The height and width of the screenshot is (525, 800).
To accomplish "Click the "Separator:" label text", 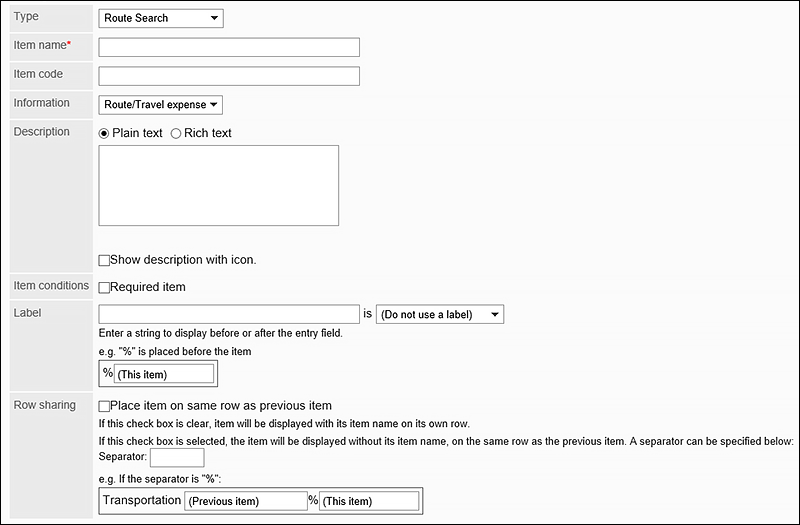I will click(x=122, y=457).
